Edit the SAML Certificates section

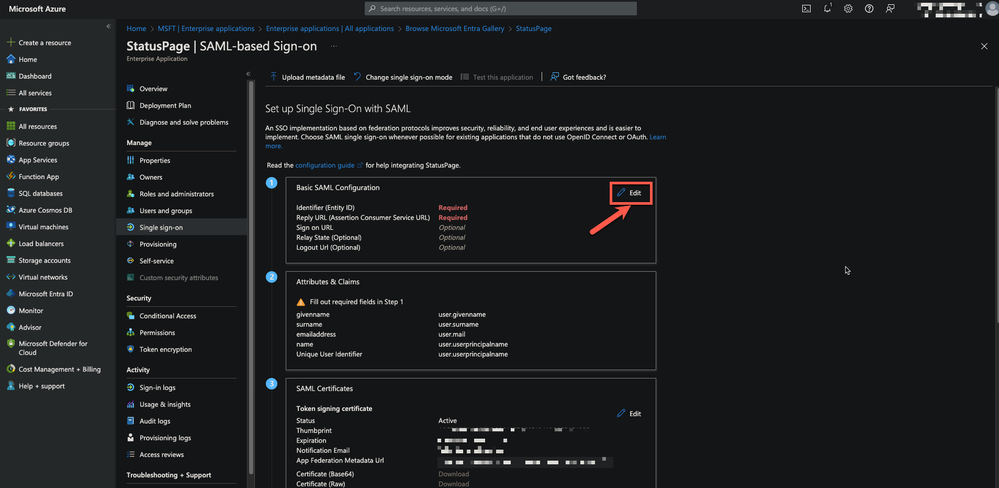pos(629,413)
